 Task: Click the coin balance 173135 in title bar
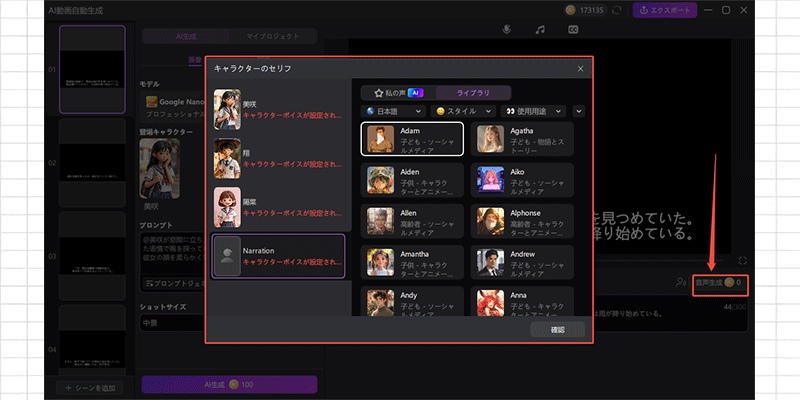tap(587, 10)
